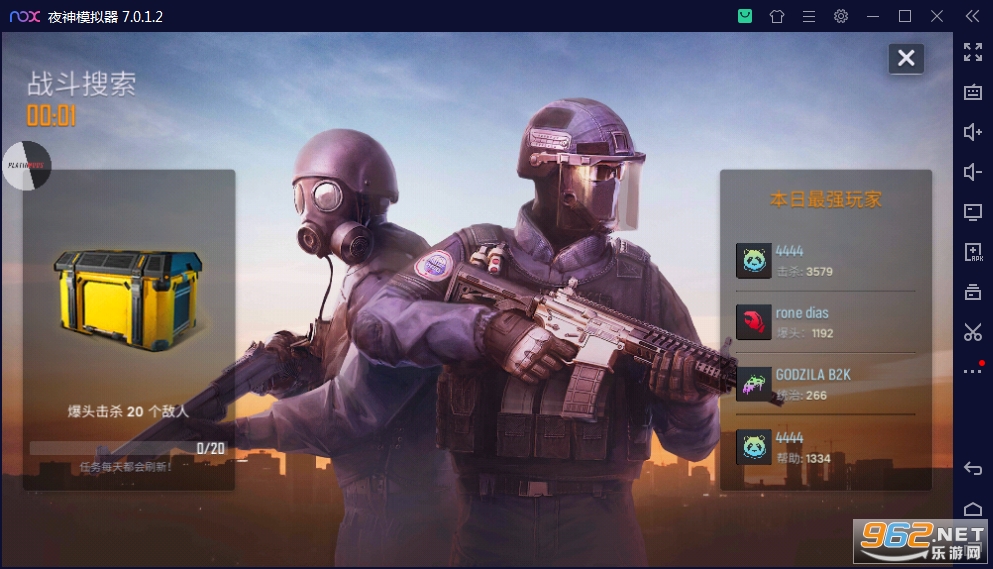
Task: Decrease emulator volume
Action: (x=973, y=172)
